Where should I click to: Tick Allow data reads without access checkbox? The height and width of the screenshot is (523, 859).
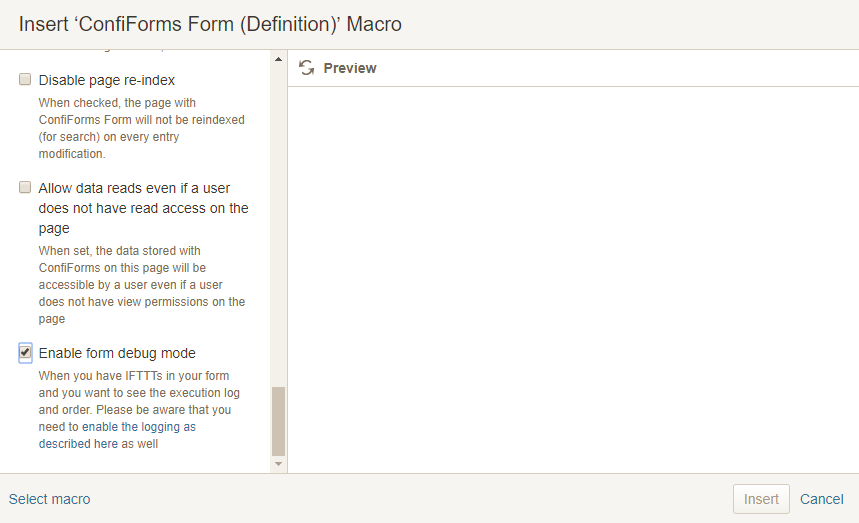click(25, 187)
